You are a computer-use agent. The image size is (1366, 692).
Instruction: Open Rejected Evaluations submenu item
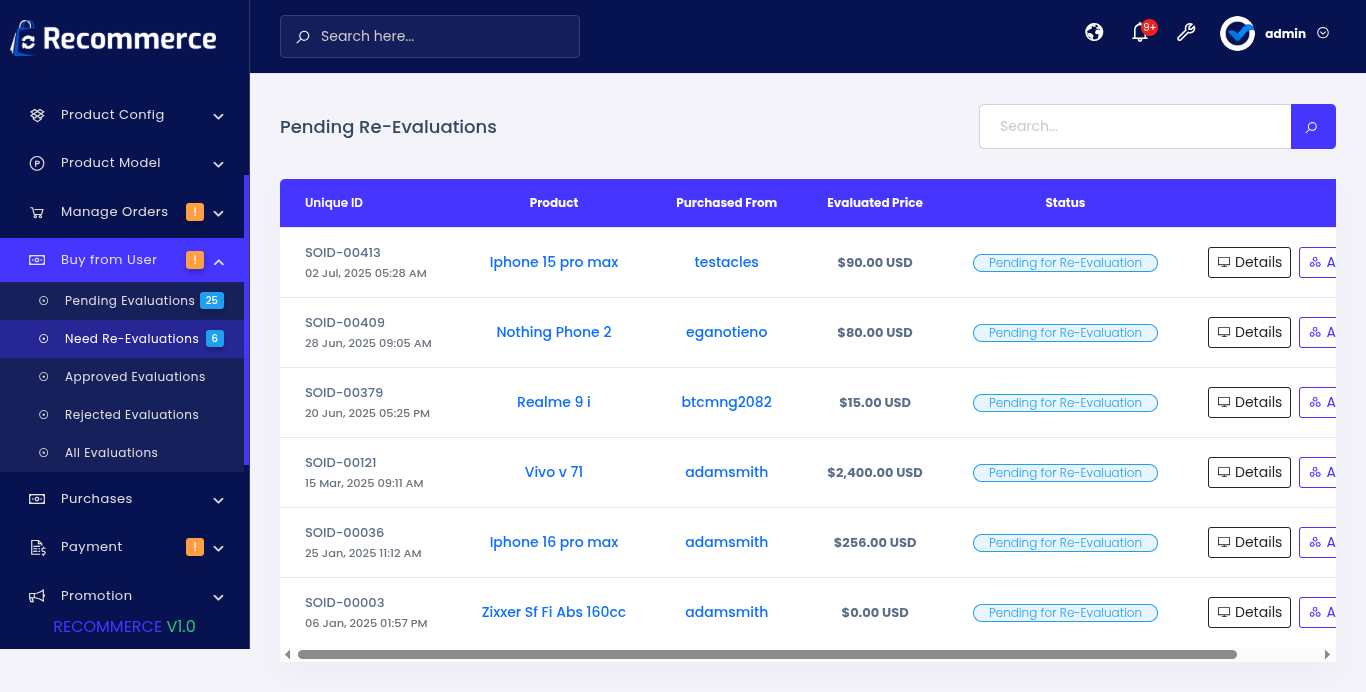pos(122,415)
